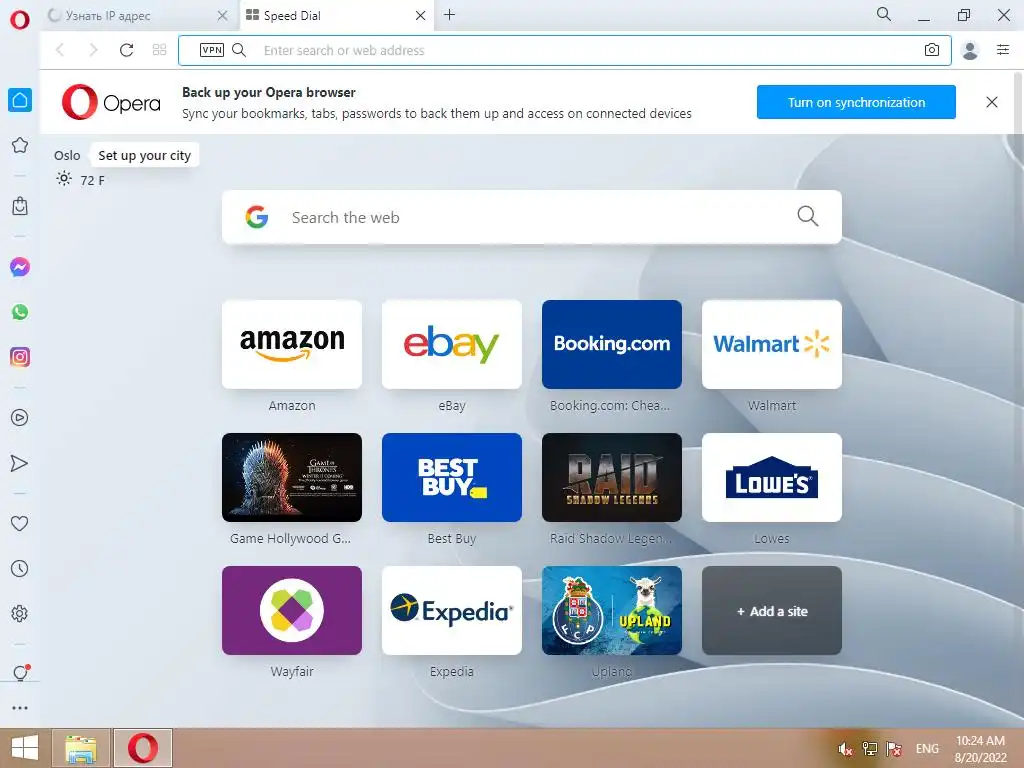Open the Shopping corner sidebar icon
1024x768 pixels.
[x=20, y=206]
